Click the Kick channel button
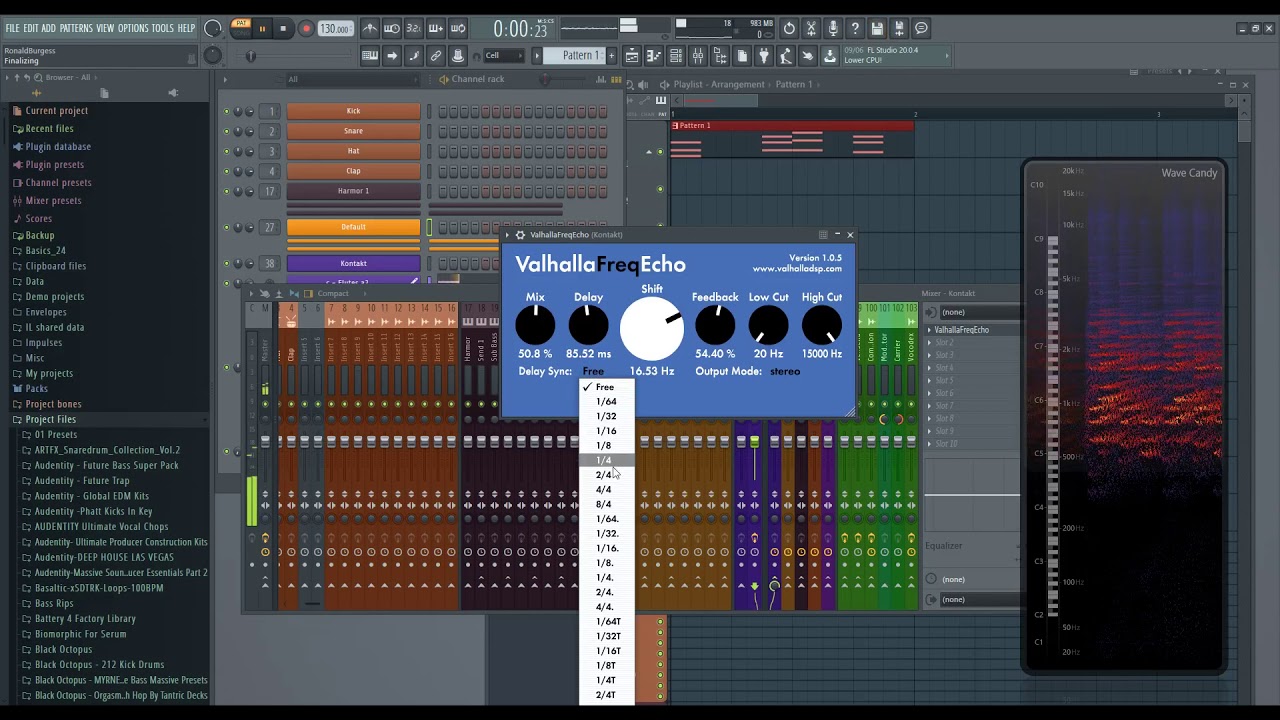 tap(353, 111)
